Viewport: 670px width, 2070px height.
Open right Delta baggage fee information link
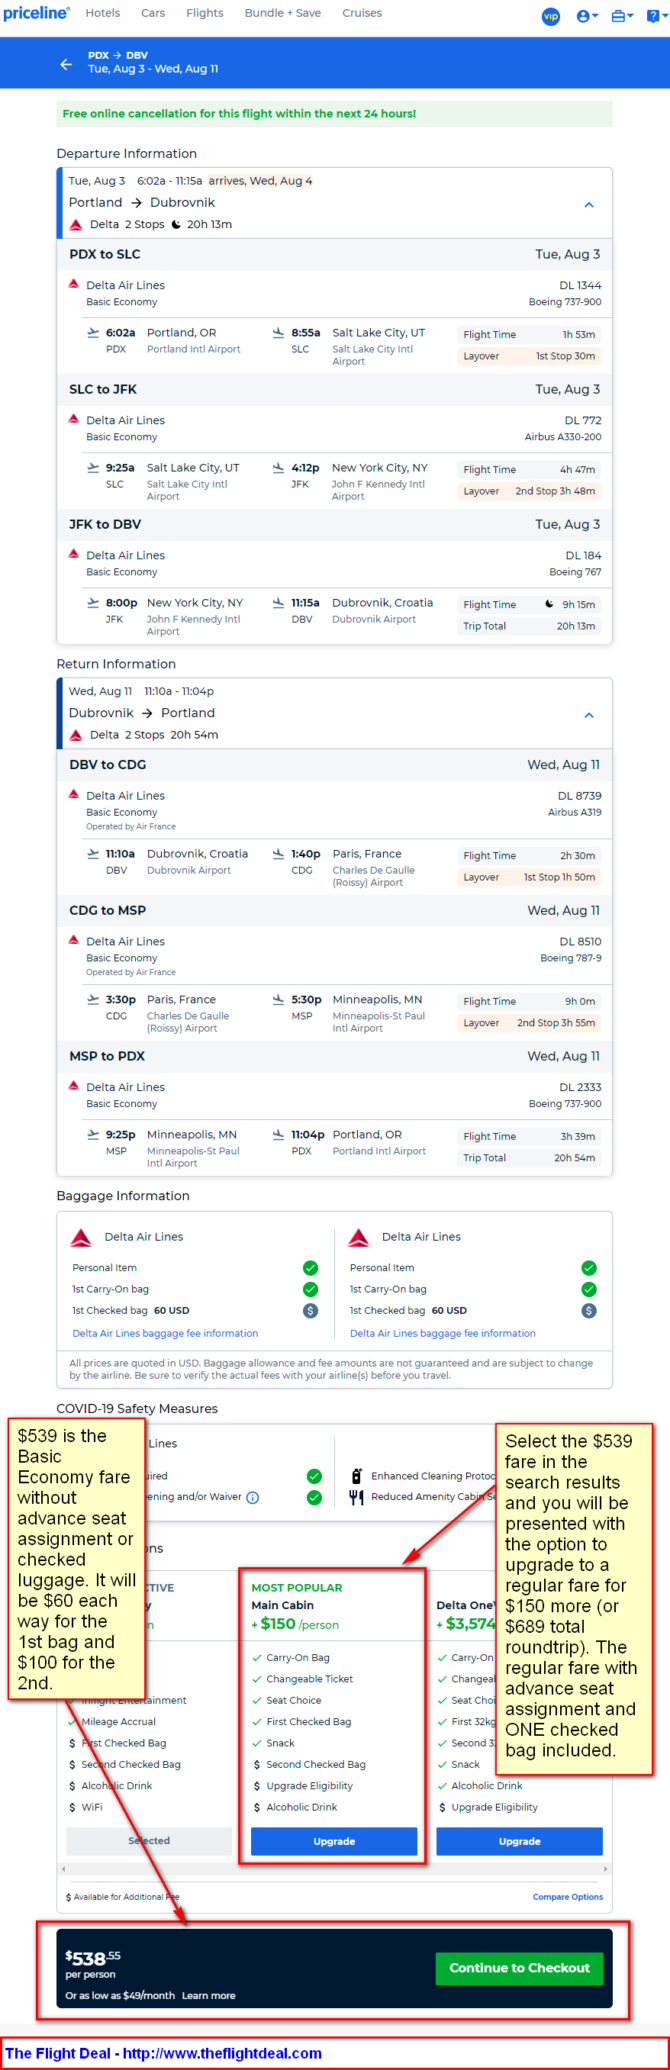(443, 1333)
